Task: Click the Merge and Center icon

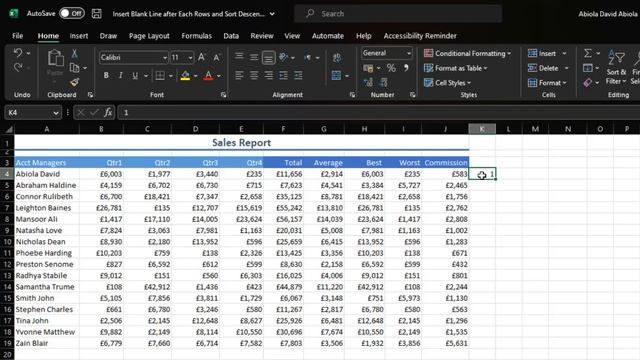Action: pyautogui.click(x=336, y=76)
